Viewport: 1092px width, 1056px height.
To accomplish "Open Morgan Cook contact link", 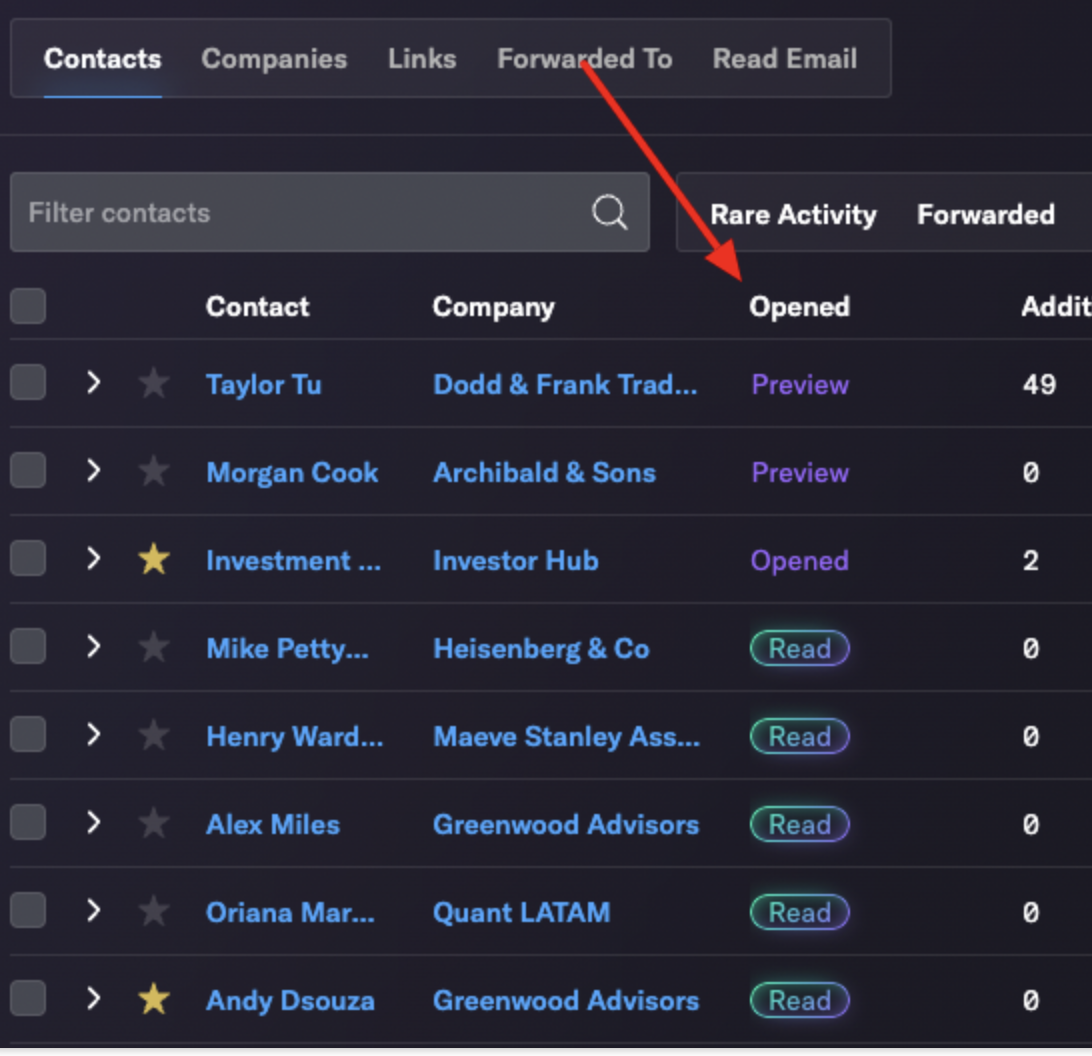I will tap(292, 472).
